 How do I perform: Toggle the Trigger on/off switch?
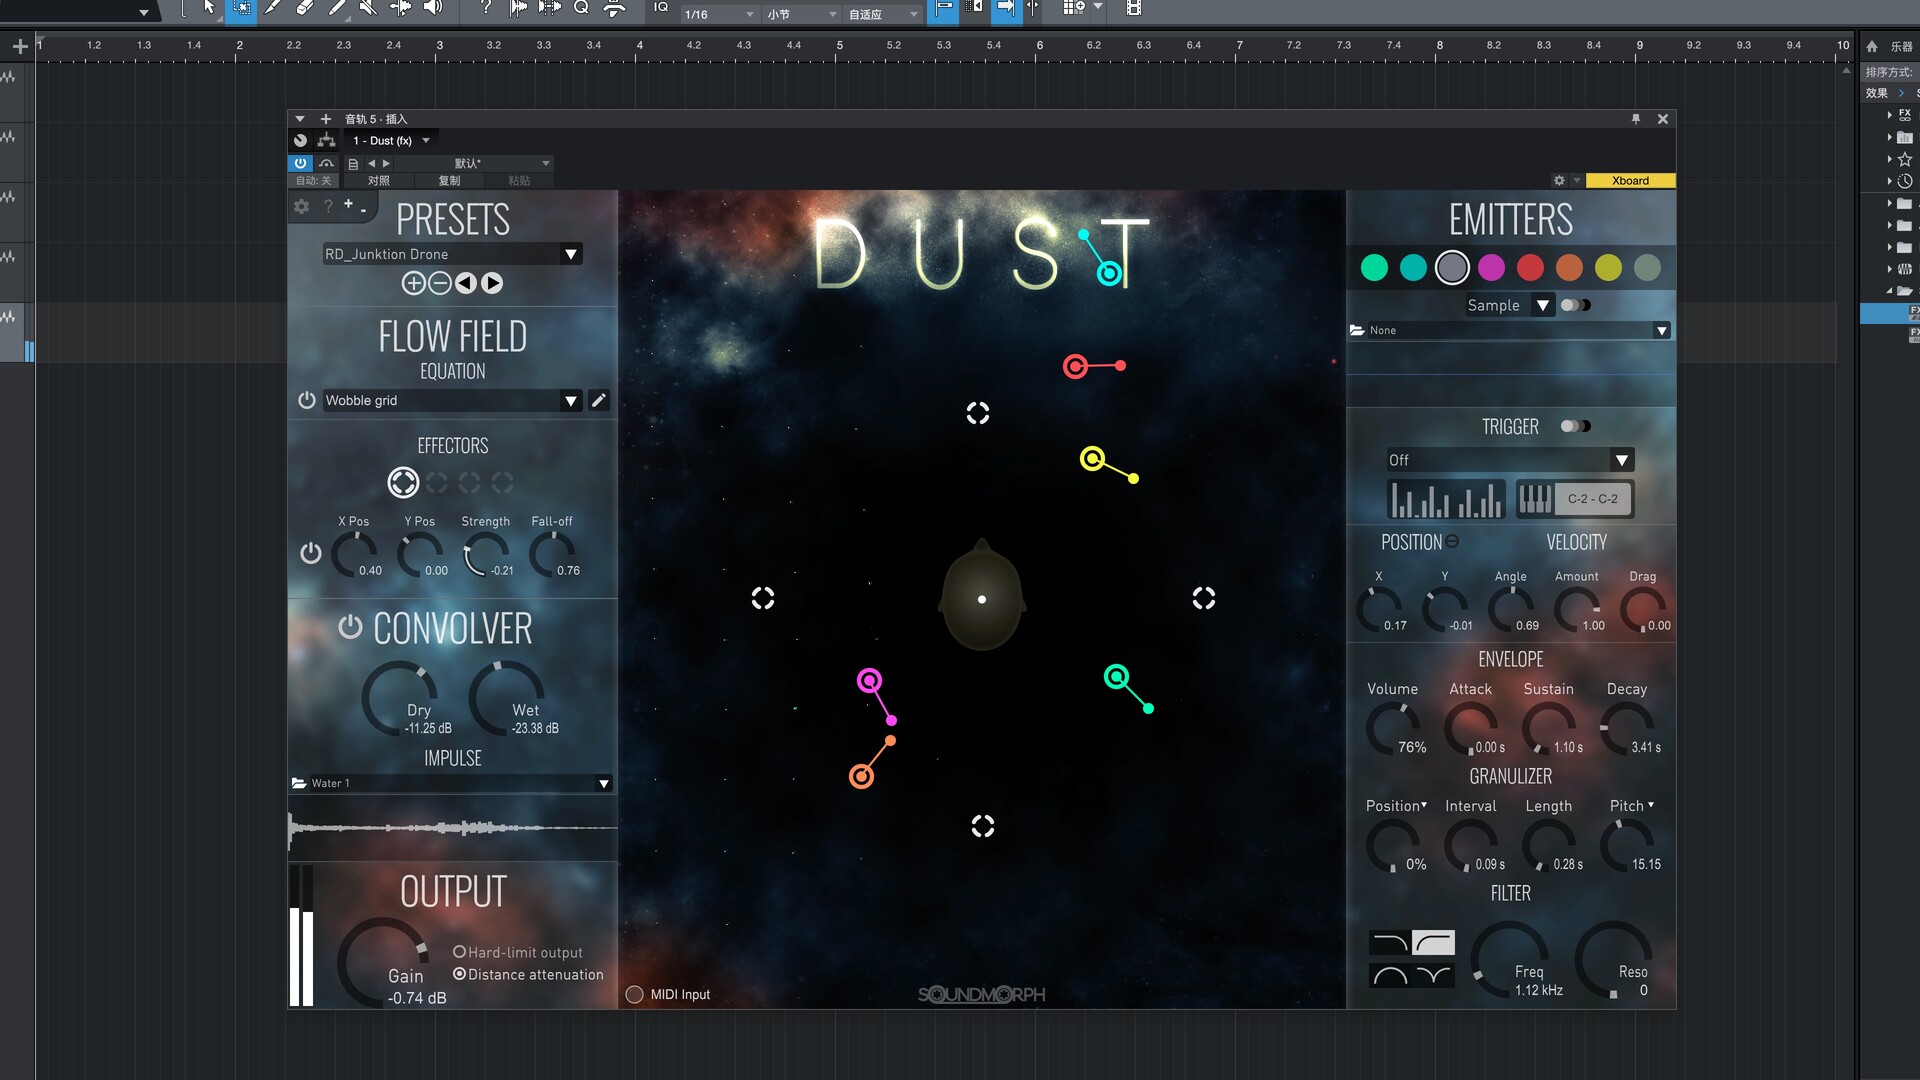click(1575, 426)
